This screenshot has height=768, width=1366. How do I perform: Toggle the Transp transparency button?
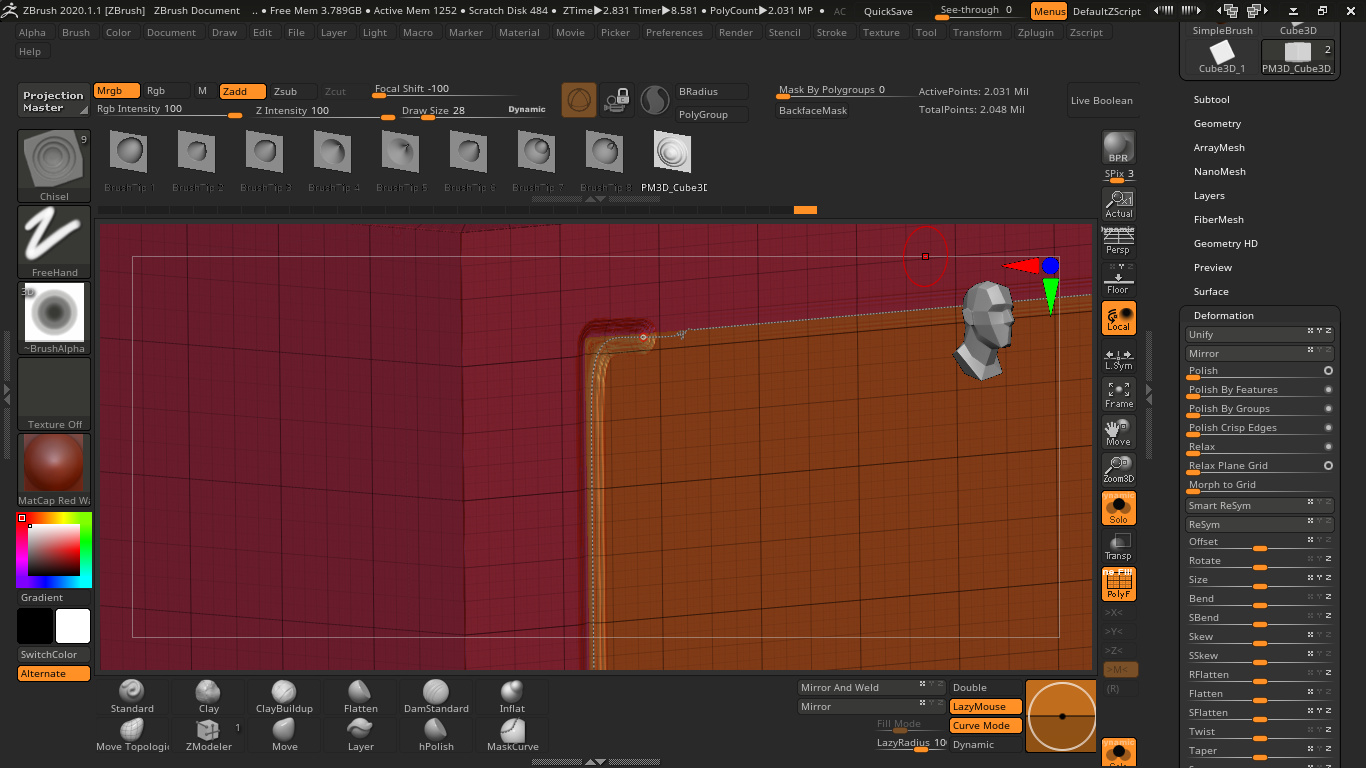[x=1119, y=546]
